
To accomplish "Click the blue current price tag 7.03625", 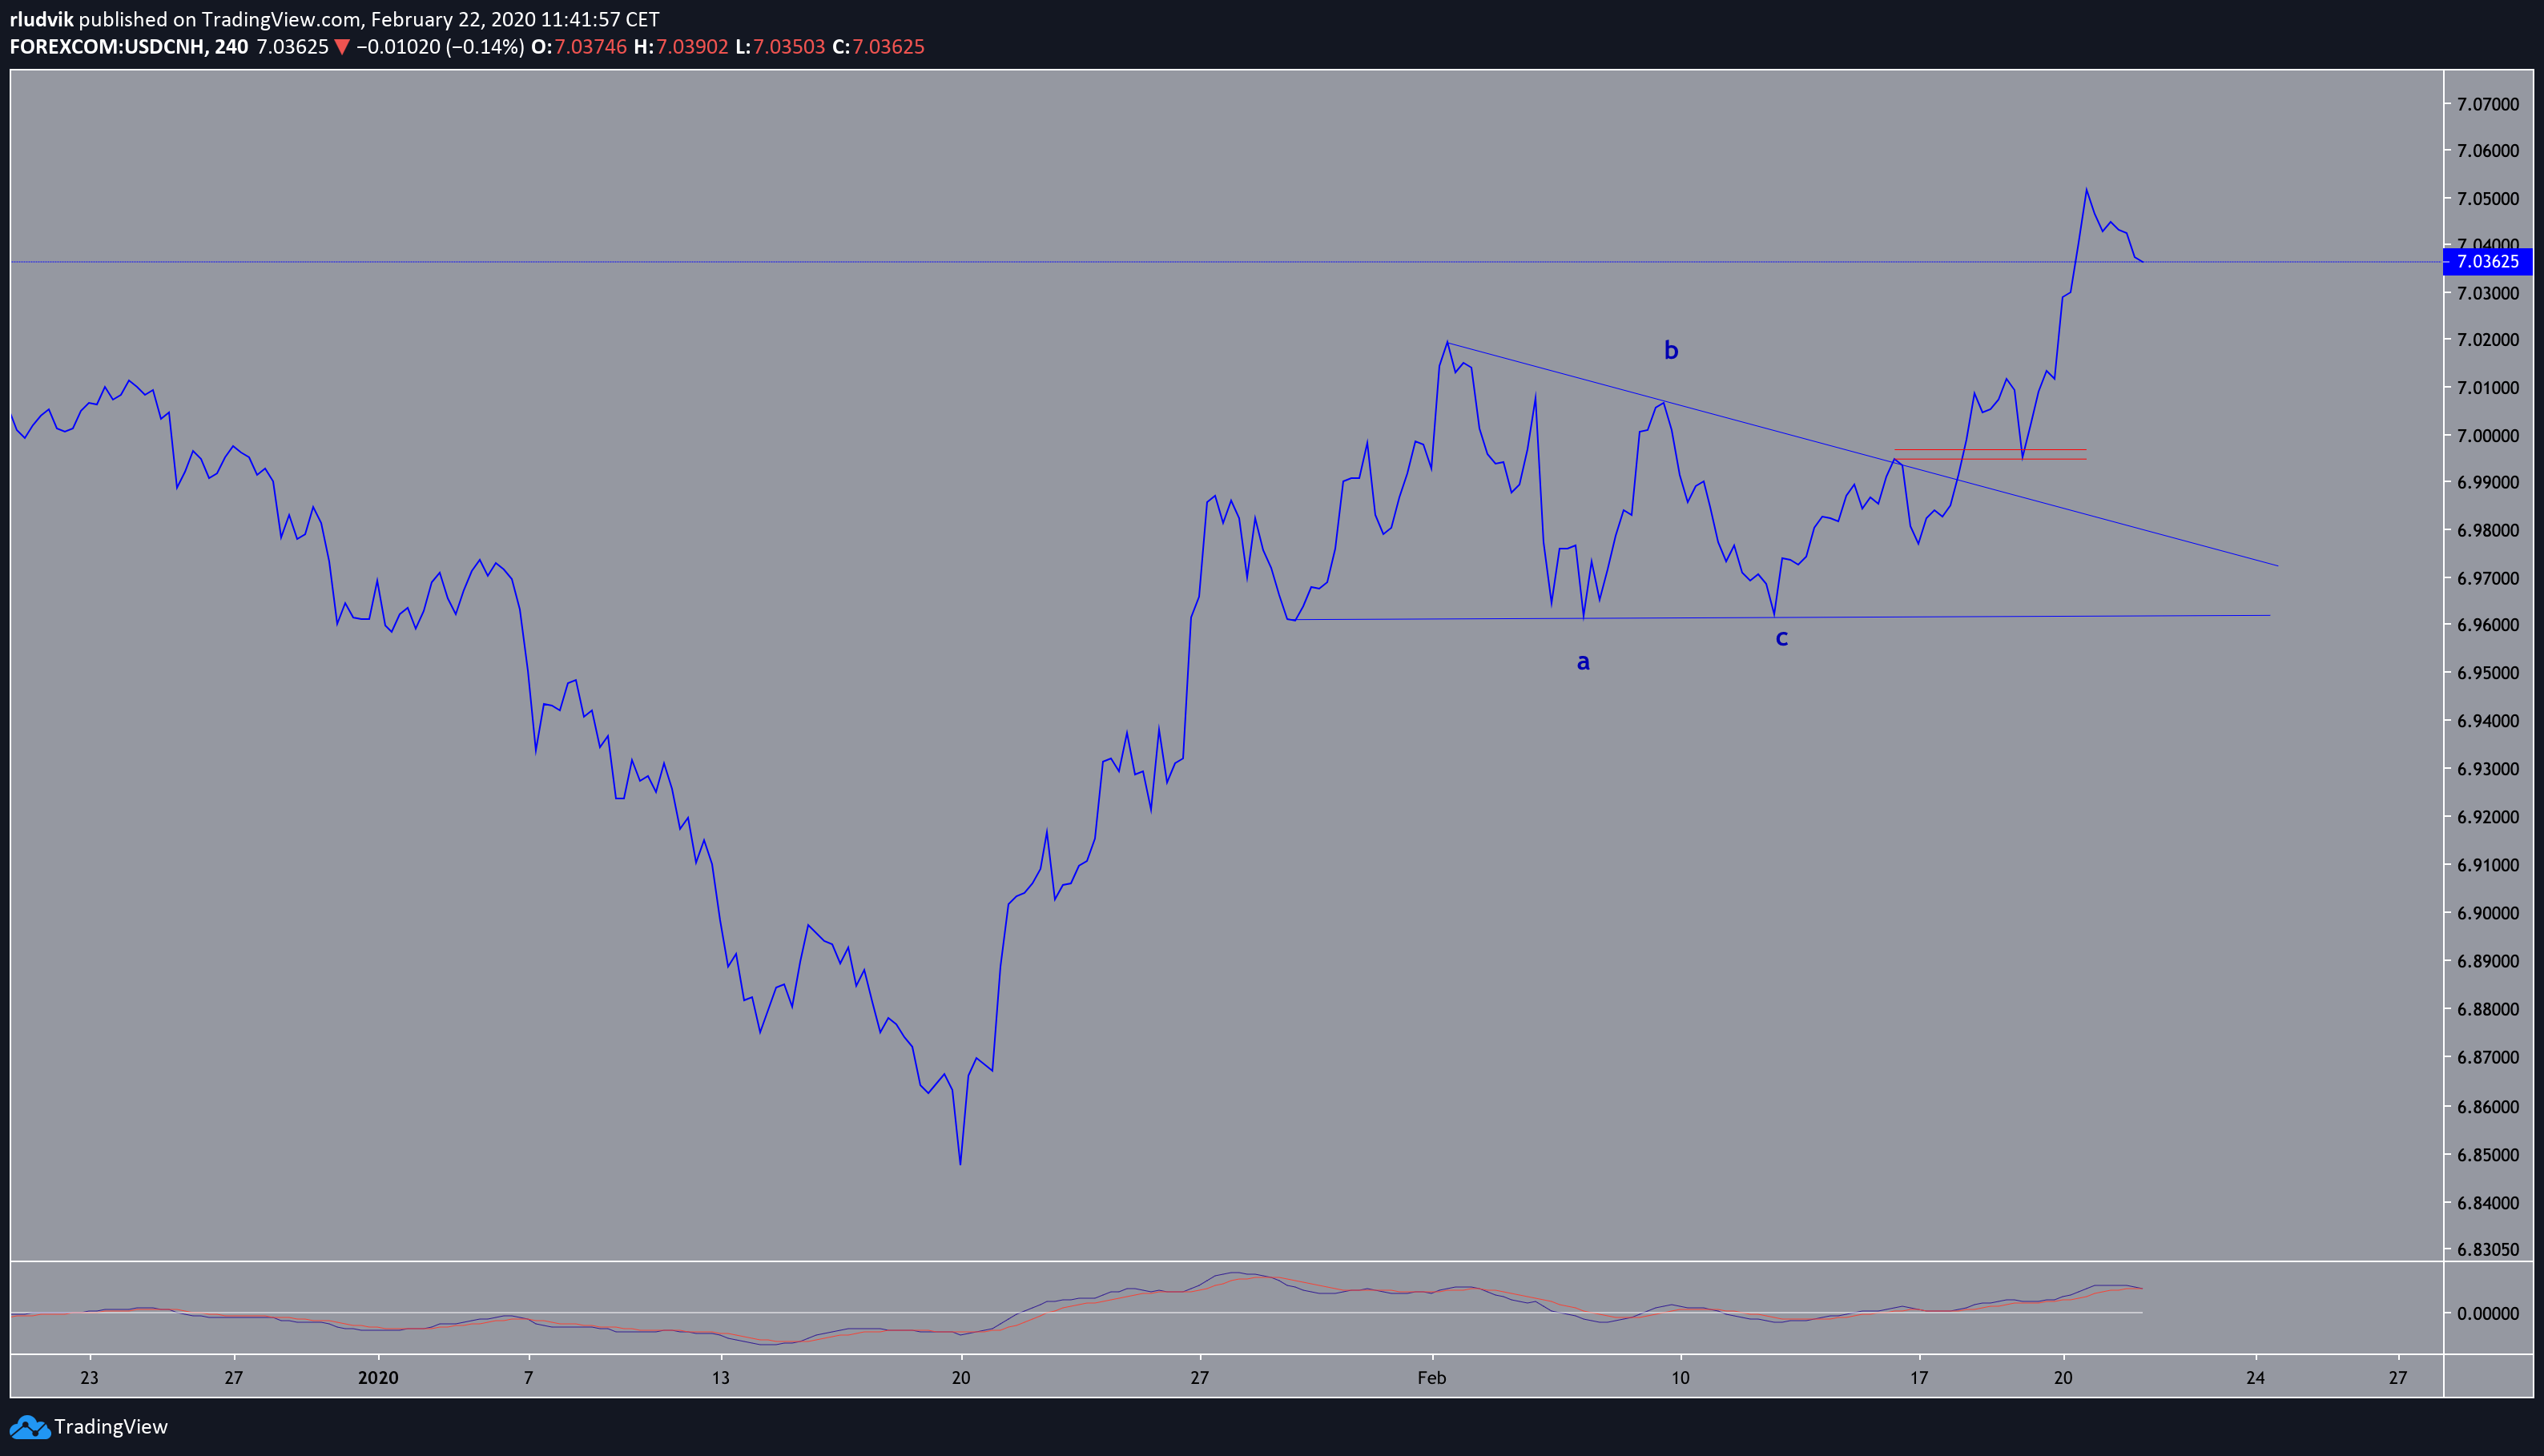I will pyautogui.click(x=2487, y=262).
